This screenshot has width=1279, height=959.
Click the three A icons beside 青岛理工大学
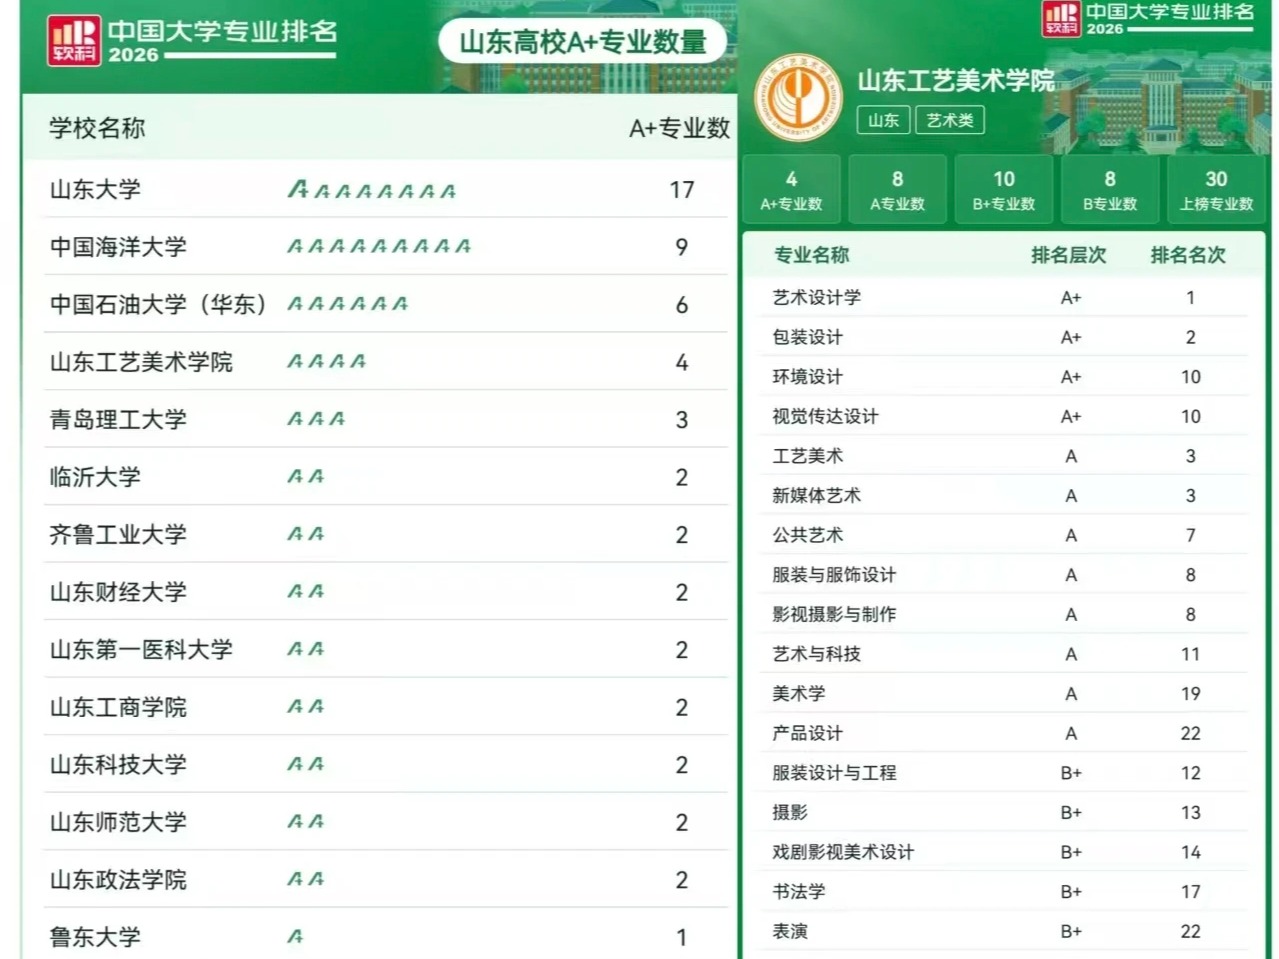pos(316,419)
